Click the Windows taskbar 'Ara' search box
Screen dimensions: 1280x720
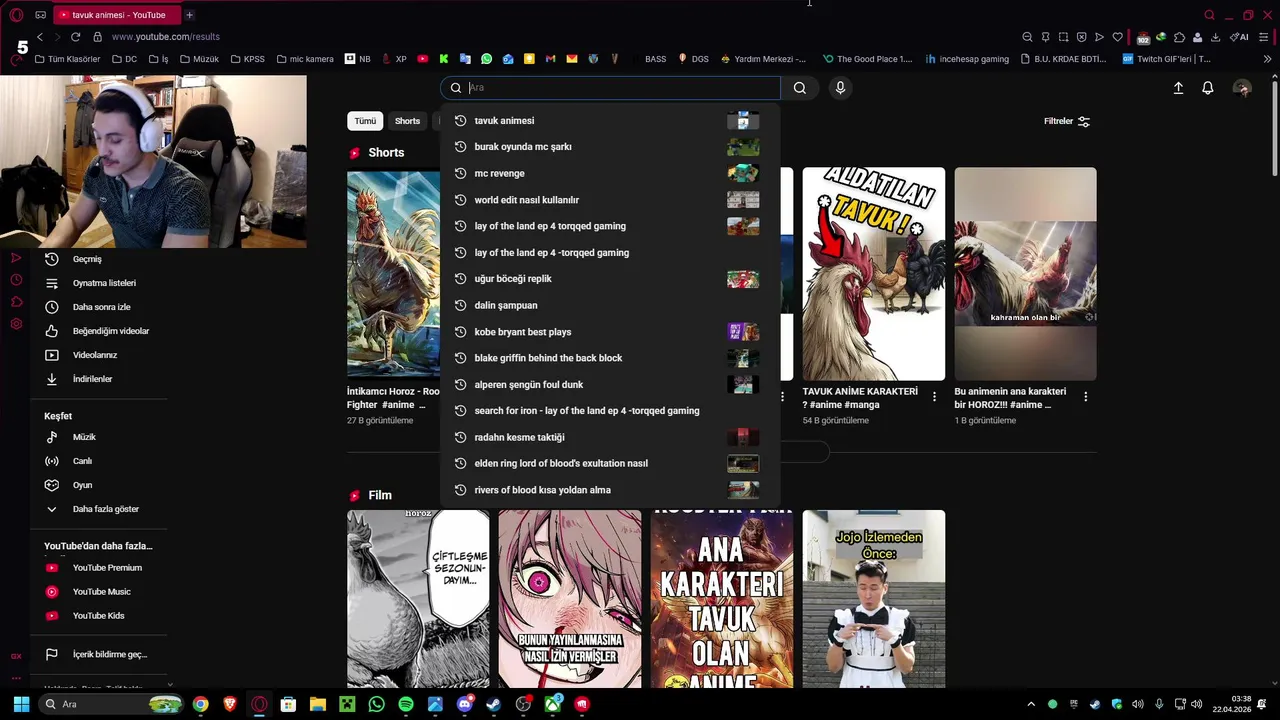pos(112,704)
